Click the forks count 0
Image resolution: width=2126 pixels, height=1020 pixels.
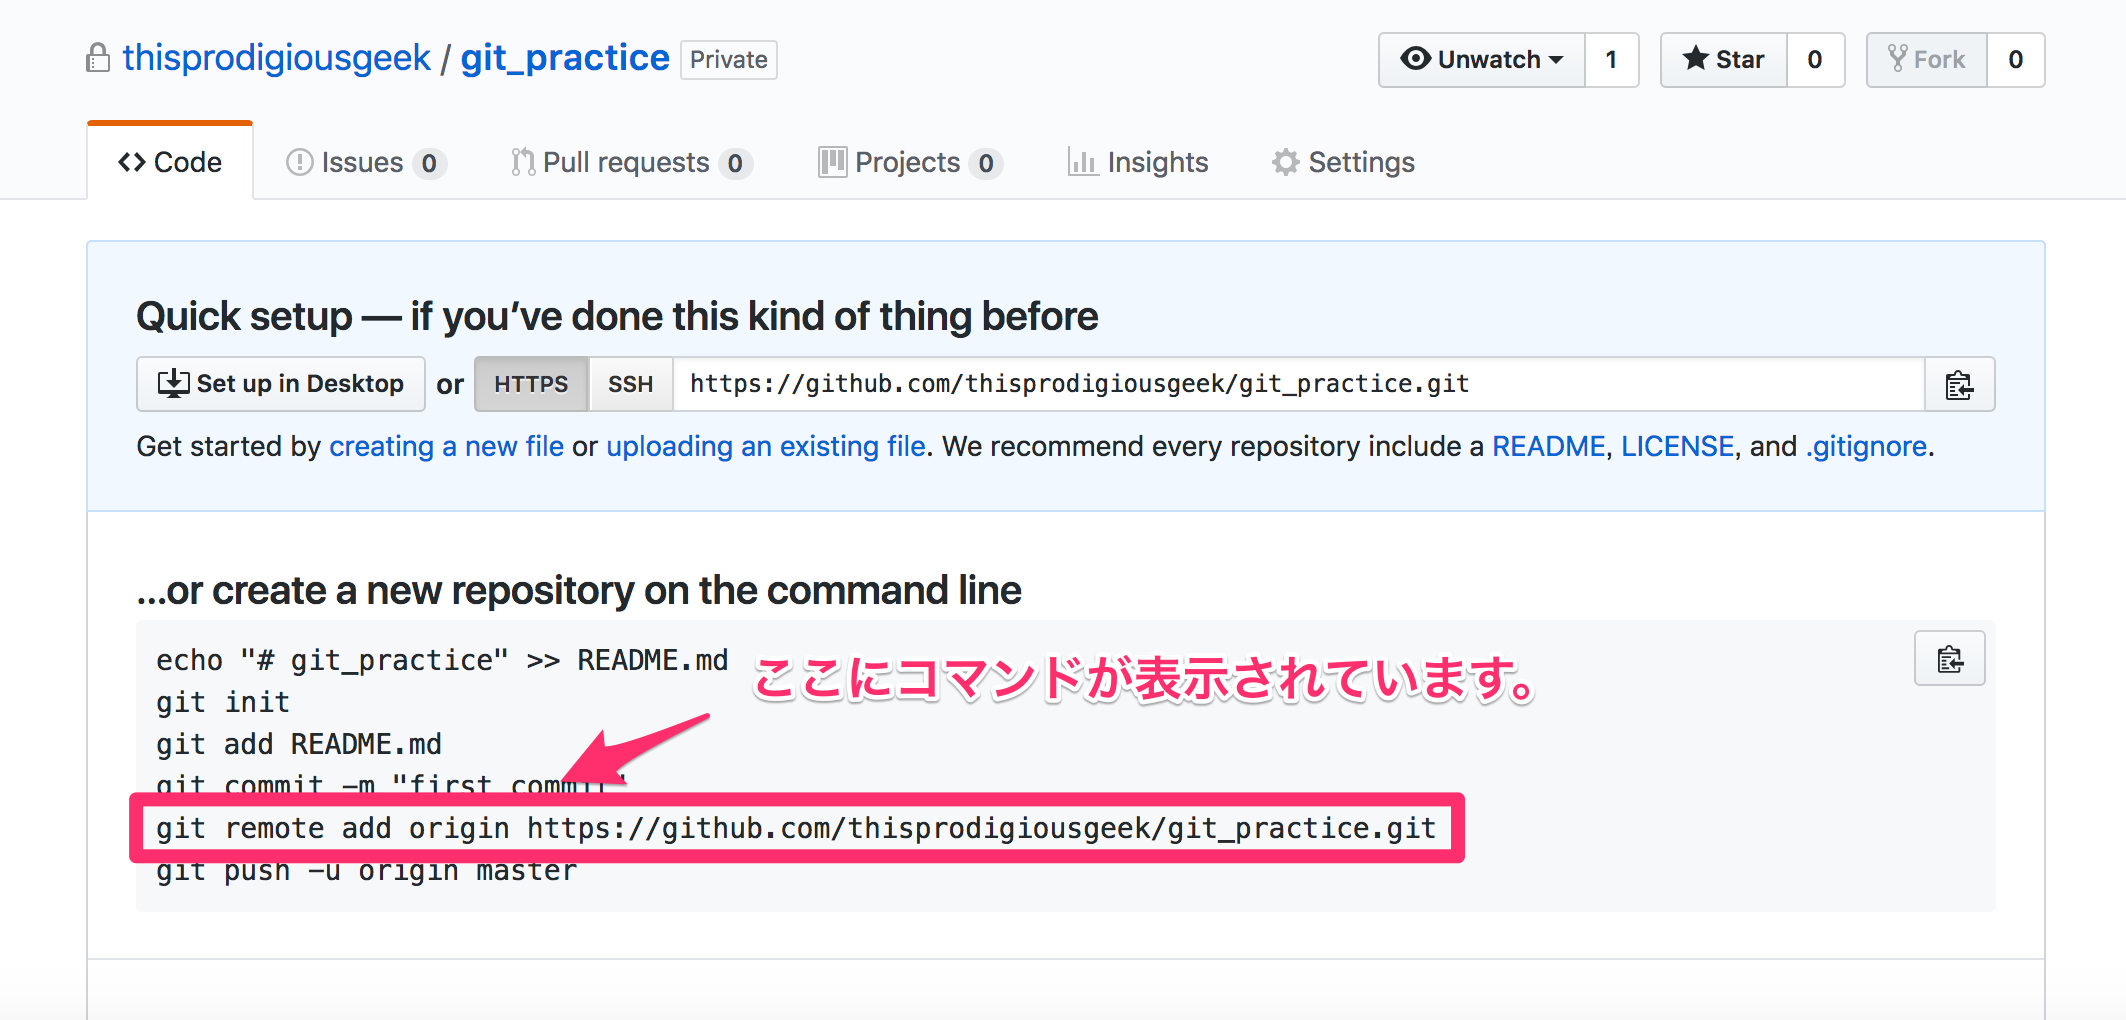click(x=2016, y=60)
